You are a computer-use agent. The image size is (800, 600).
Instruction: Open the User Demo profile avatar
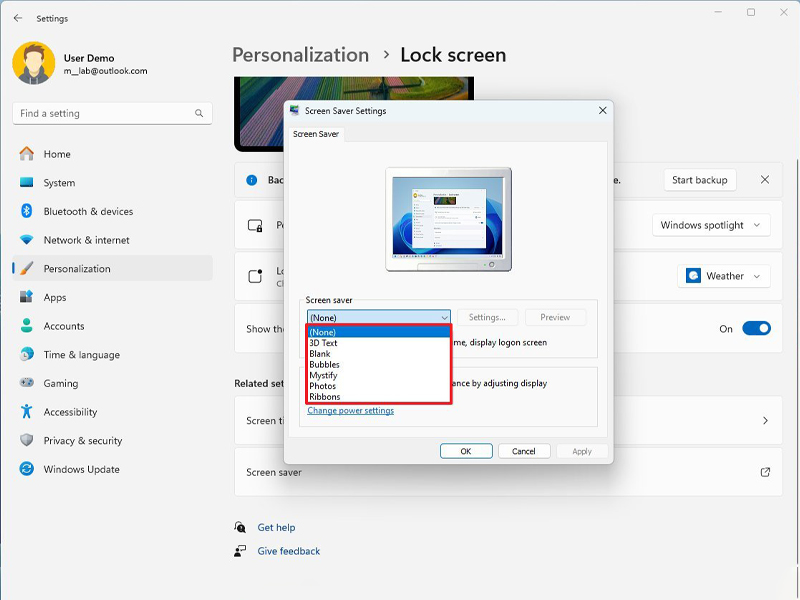[x=34, y=63]
